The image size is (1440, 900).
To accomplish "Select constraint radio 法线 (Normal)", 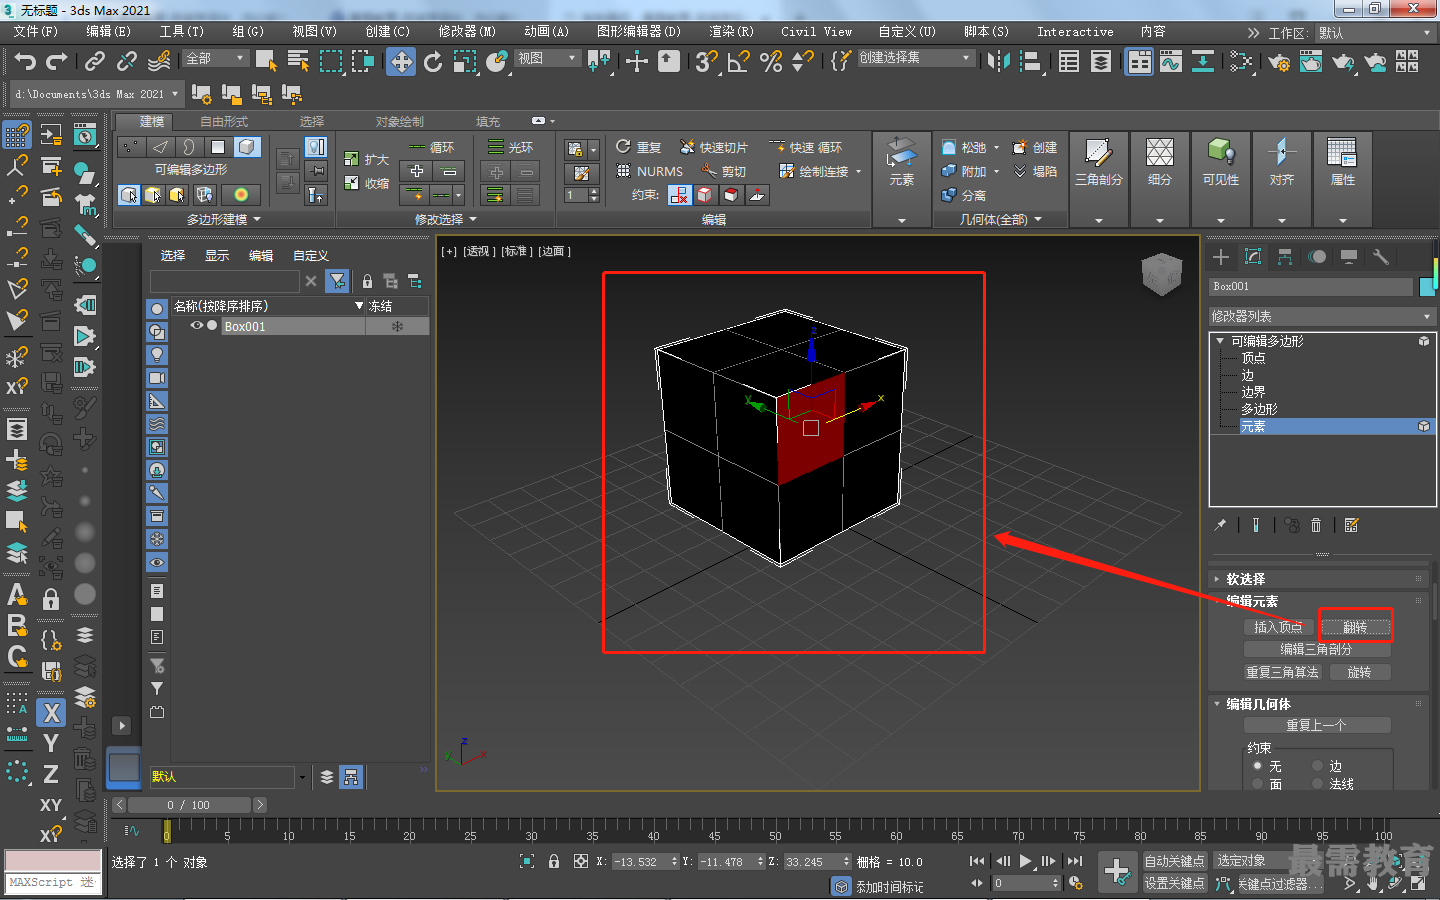I will coord(1317,784).
